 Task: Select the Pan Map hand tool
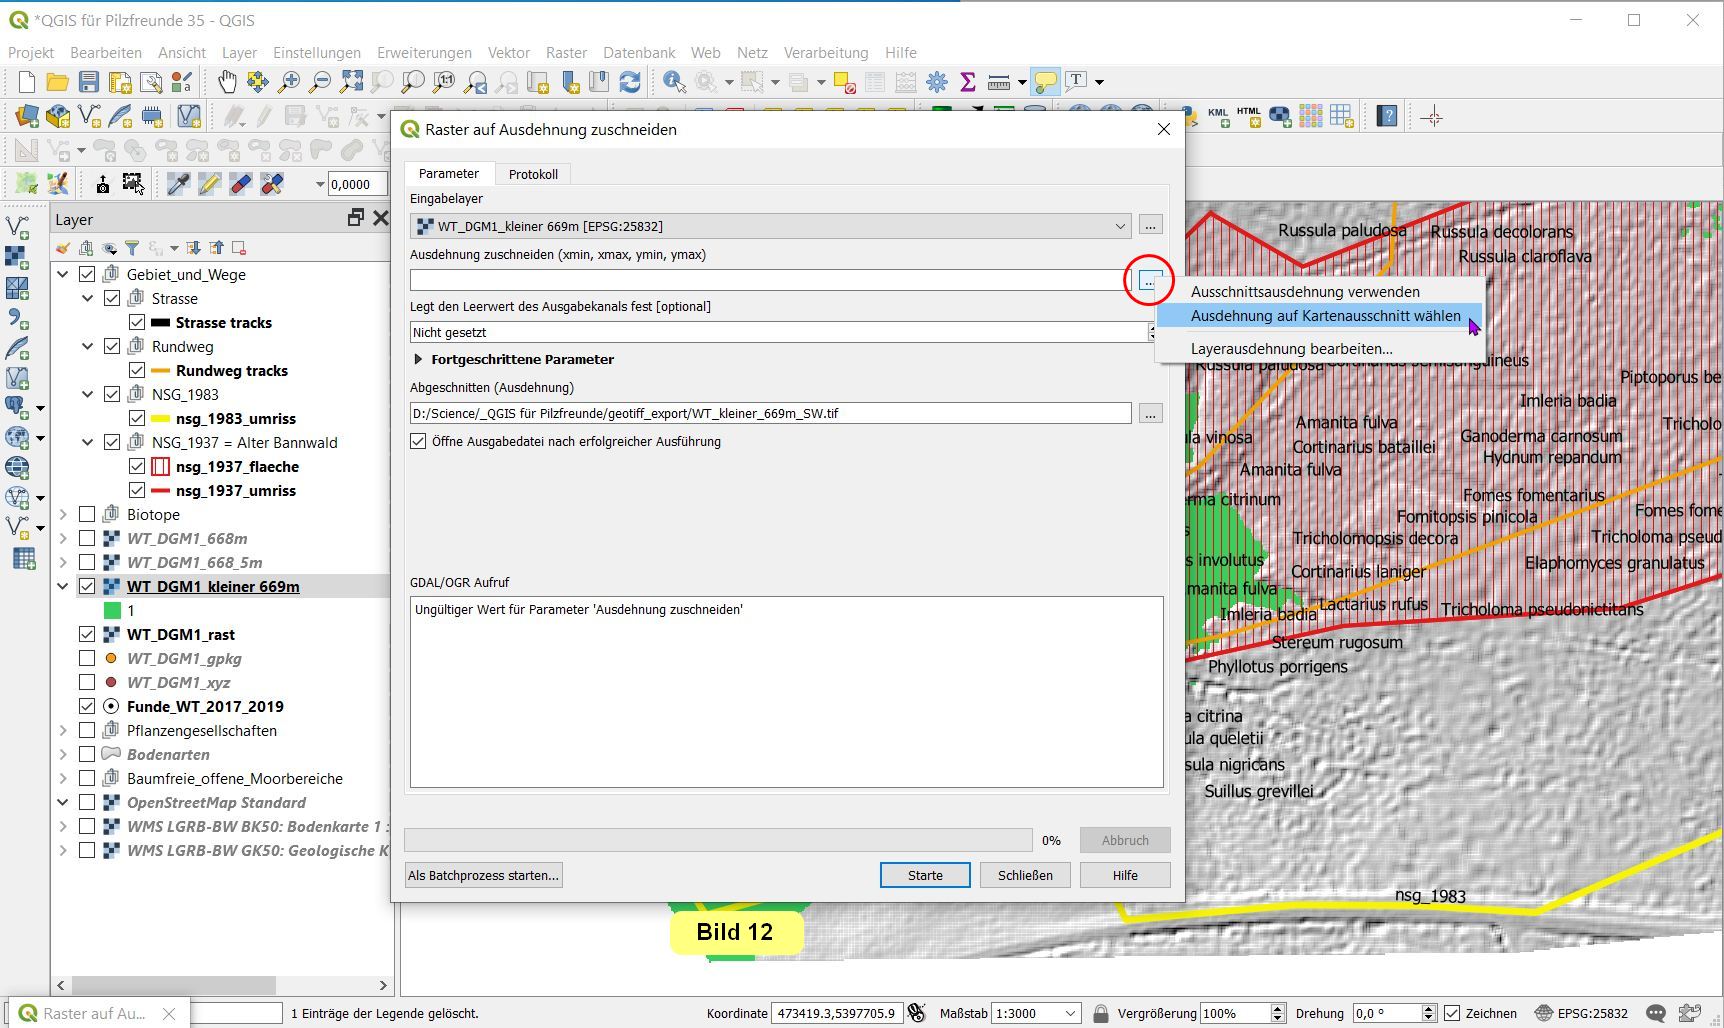tap(228, 82)
